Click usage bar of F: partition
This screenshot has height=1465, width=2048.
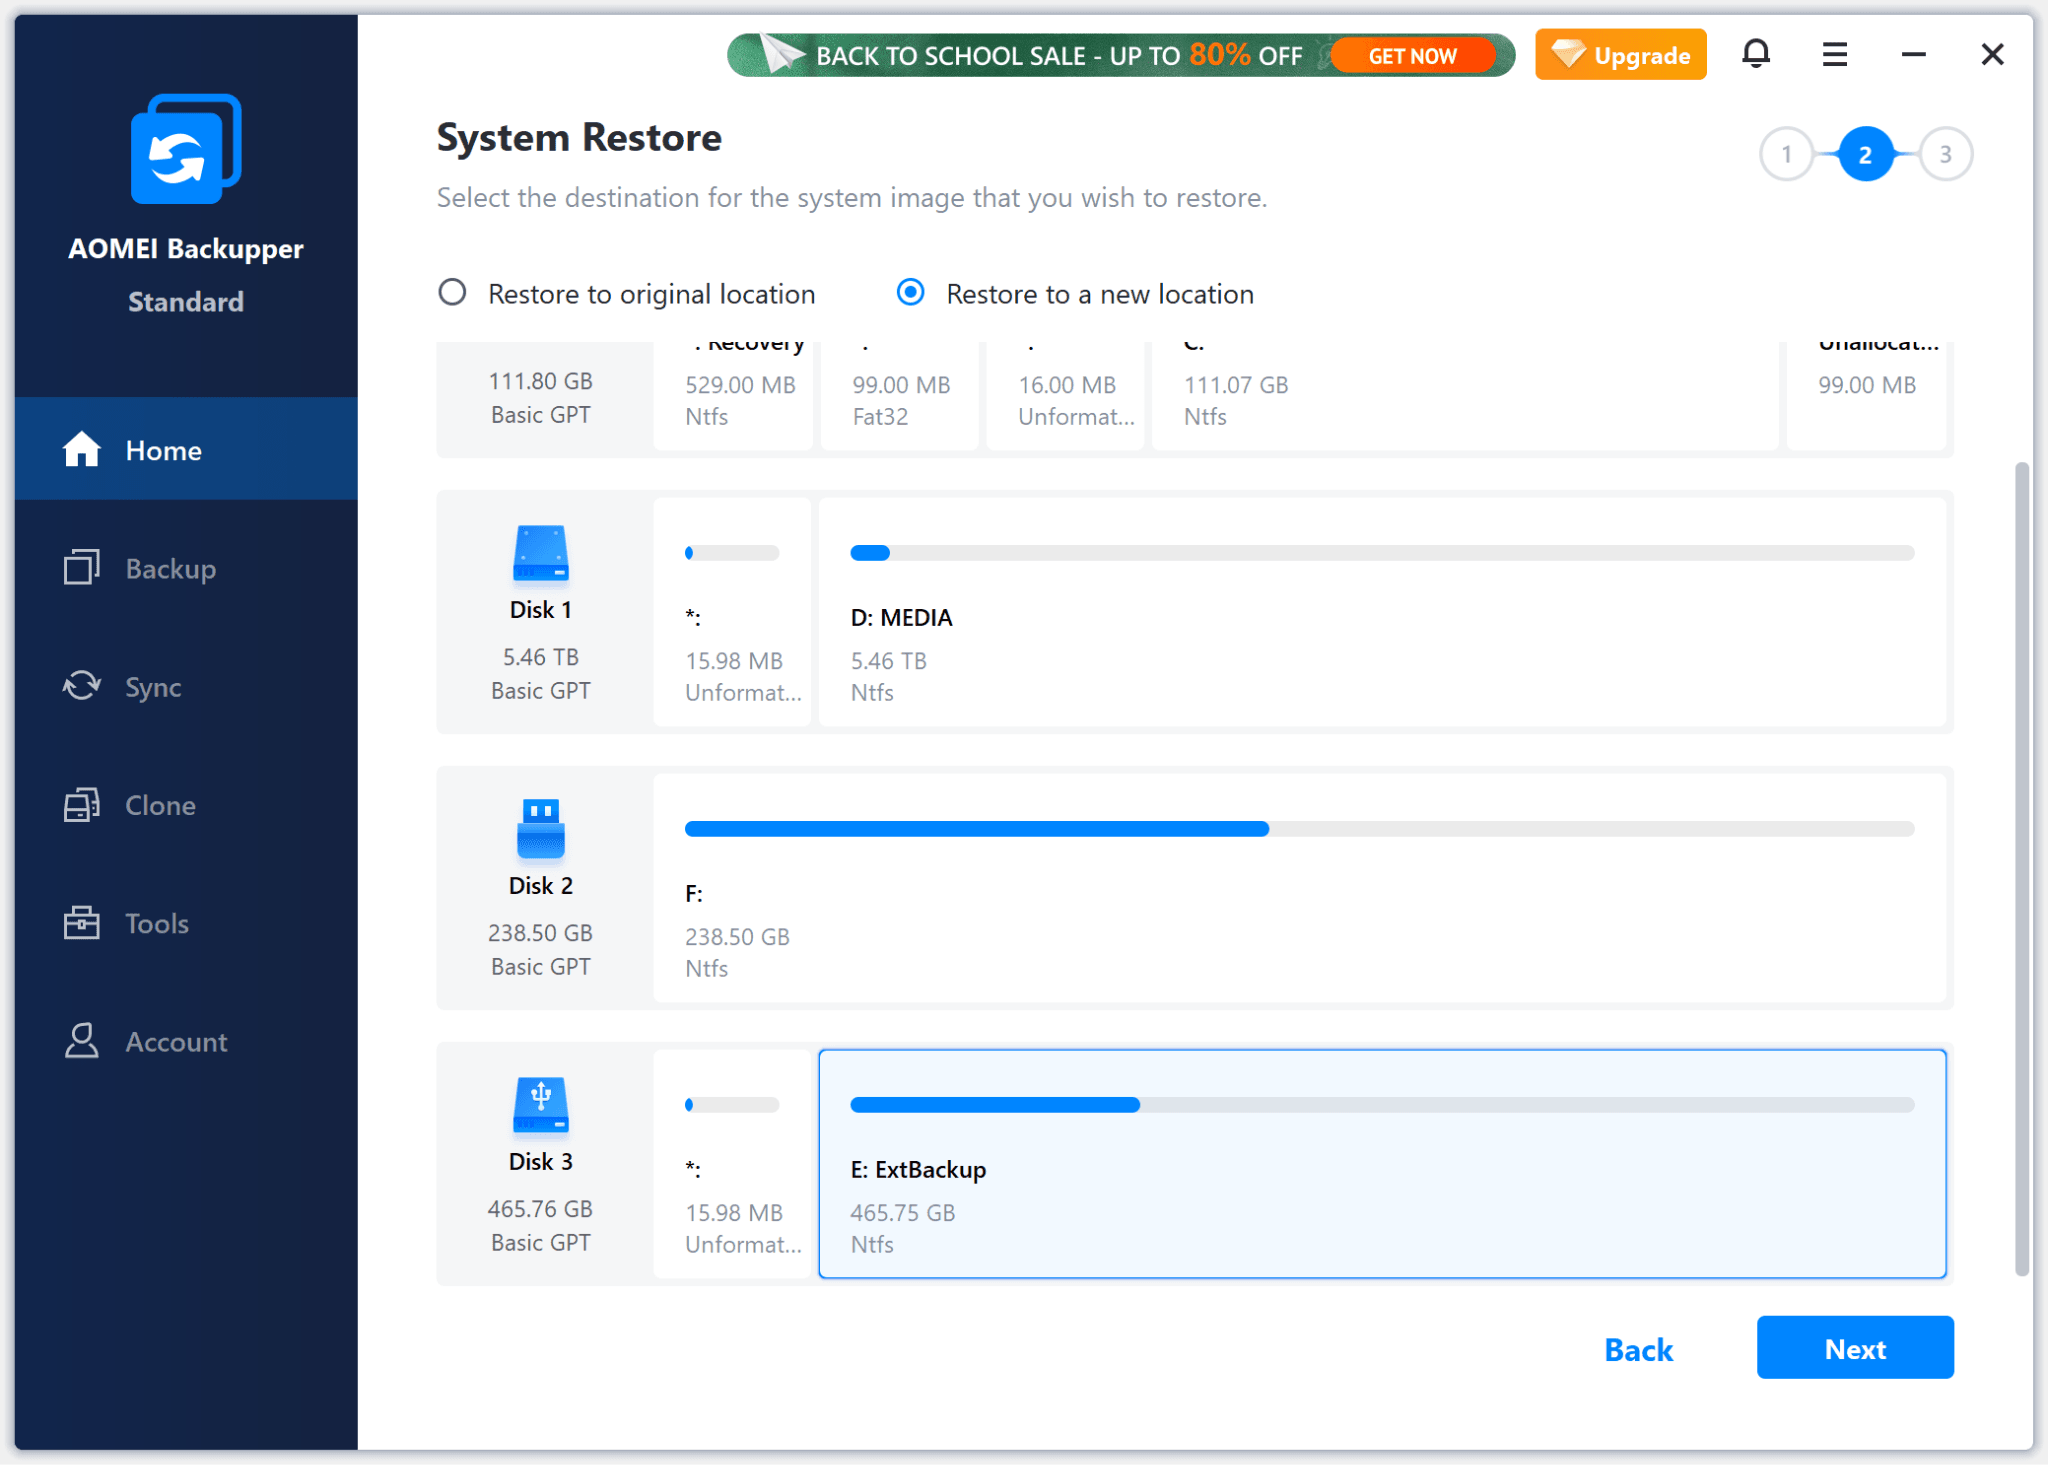point(1299,829)
